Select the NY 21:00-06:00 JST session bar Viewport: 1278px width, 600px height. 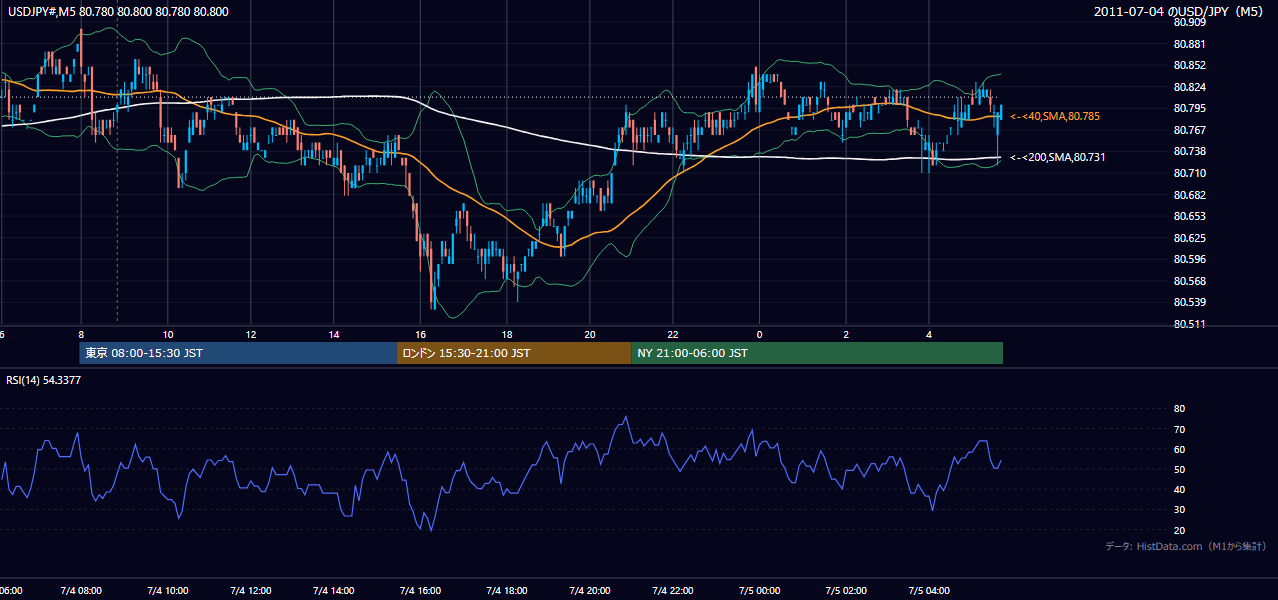coord(817,353)
